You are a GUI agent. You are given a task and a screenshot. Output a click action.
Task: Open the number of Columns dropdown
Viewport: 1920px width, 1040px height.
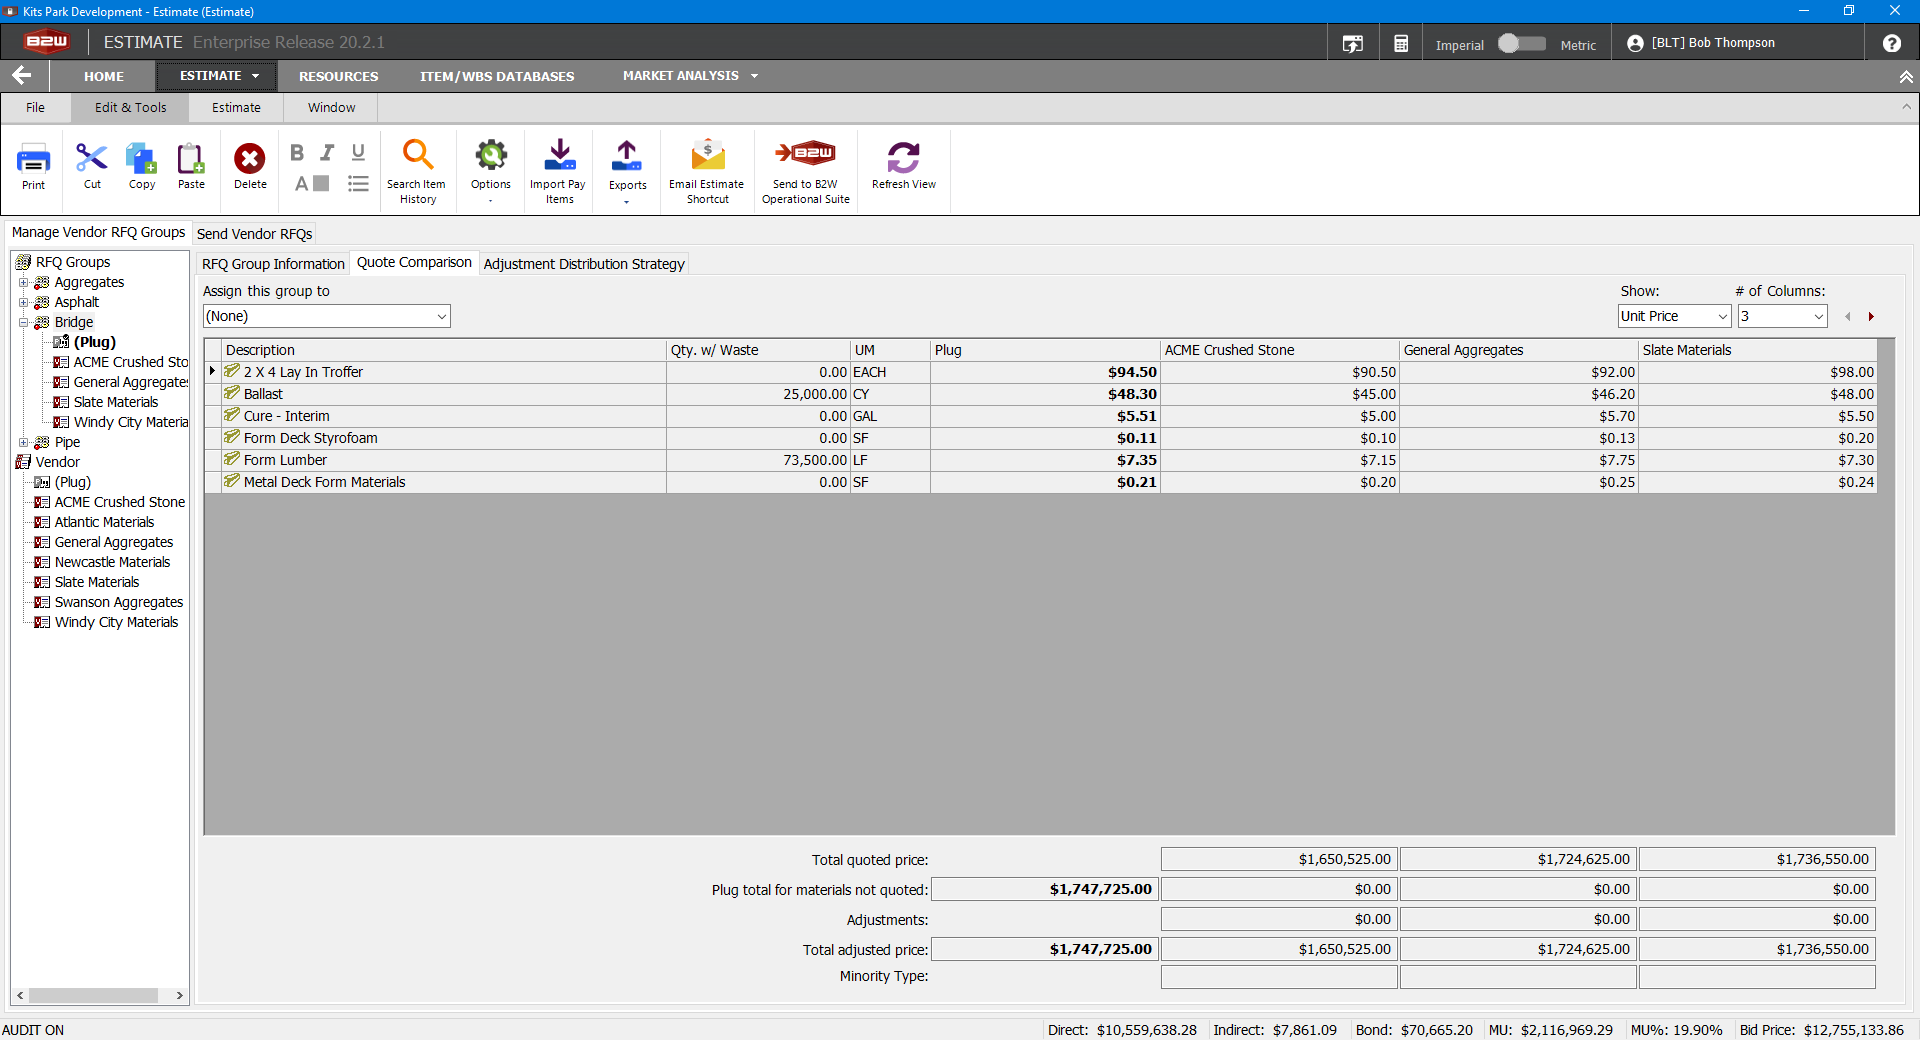[x=1782, y=316]
